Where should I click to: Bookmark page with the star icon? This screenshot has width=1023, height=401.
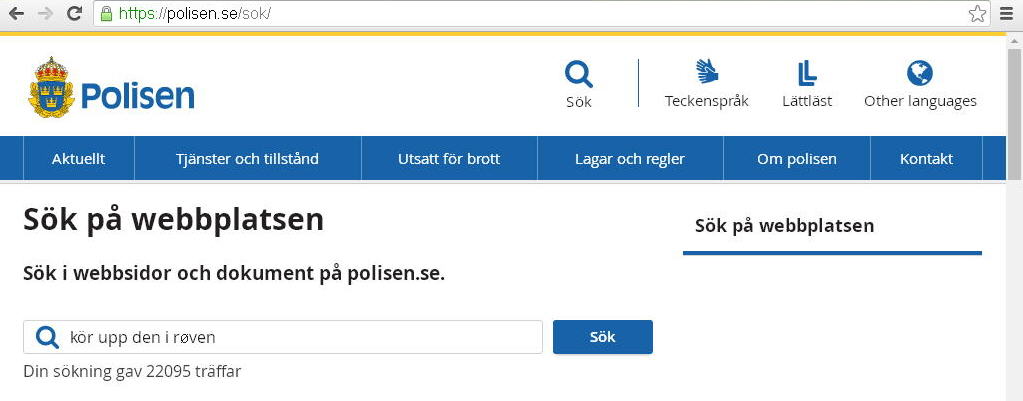click(977, 13)
